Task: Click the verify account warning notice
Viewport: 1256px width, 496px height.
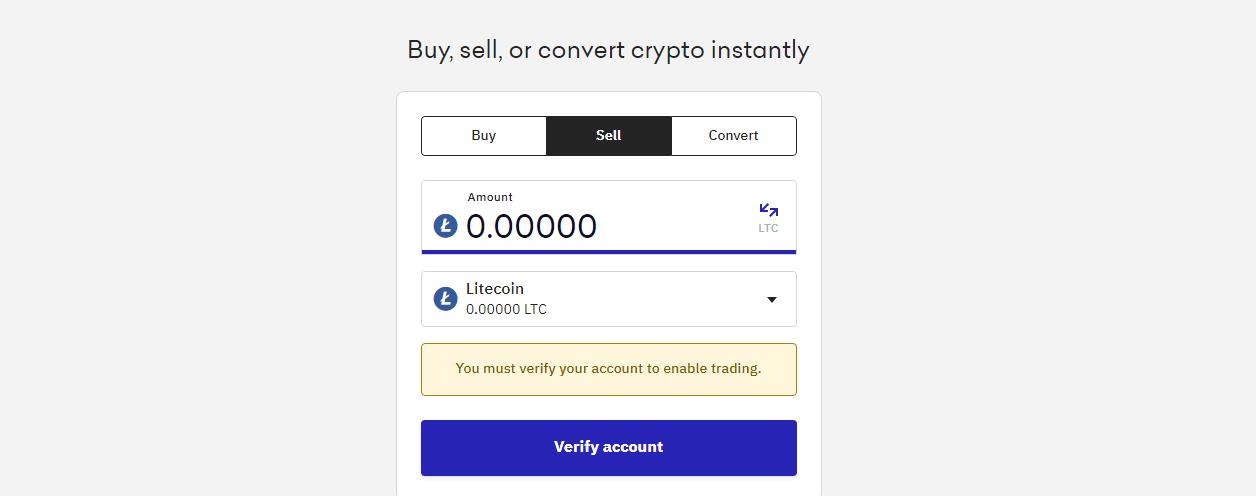Action: tap(609, 369)
